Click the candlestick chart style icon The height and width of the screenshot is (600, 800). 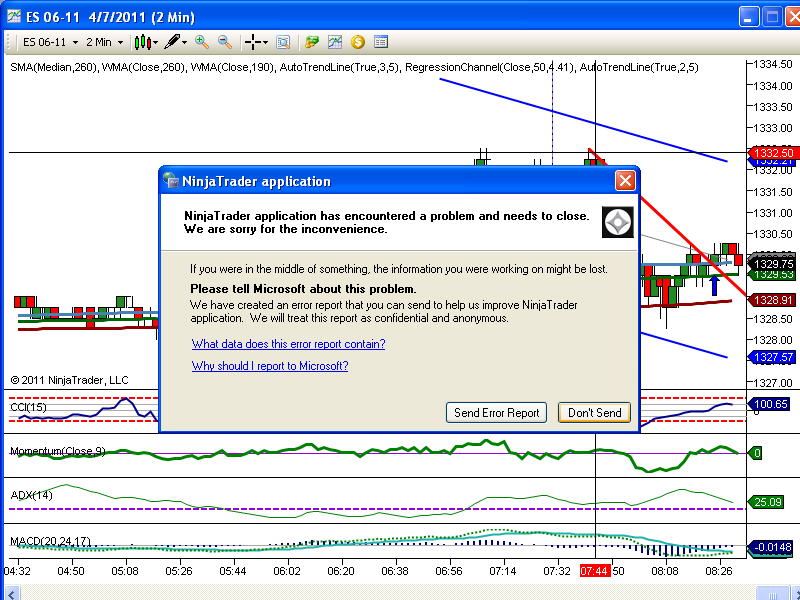(x=142, y=42)
